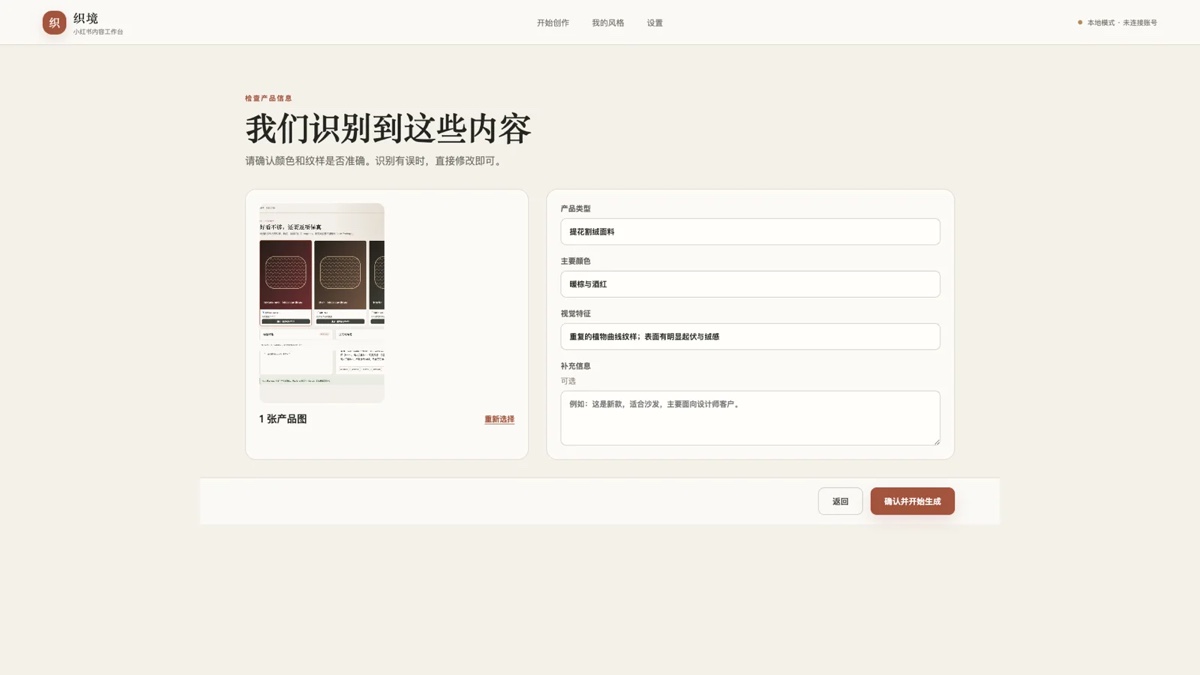Click the 本地模式 · 未连接账号 status indicator
Viewport: 1200px width, 675px height.
[1117, 23]
